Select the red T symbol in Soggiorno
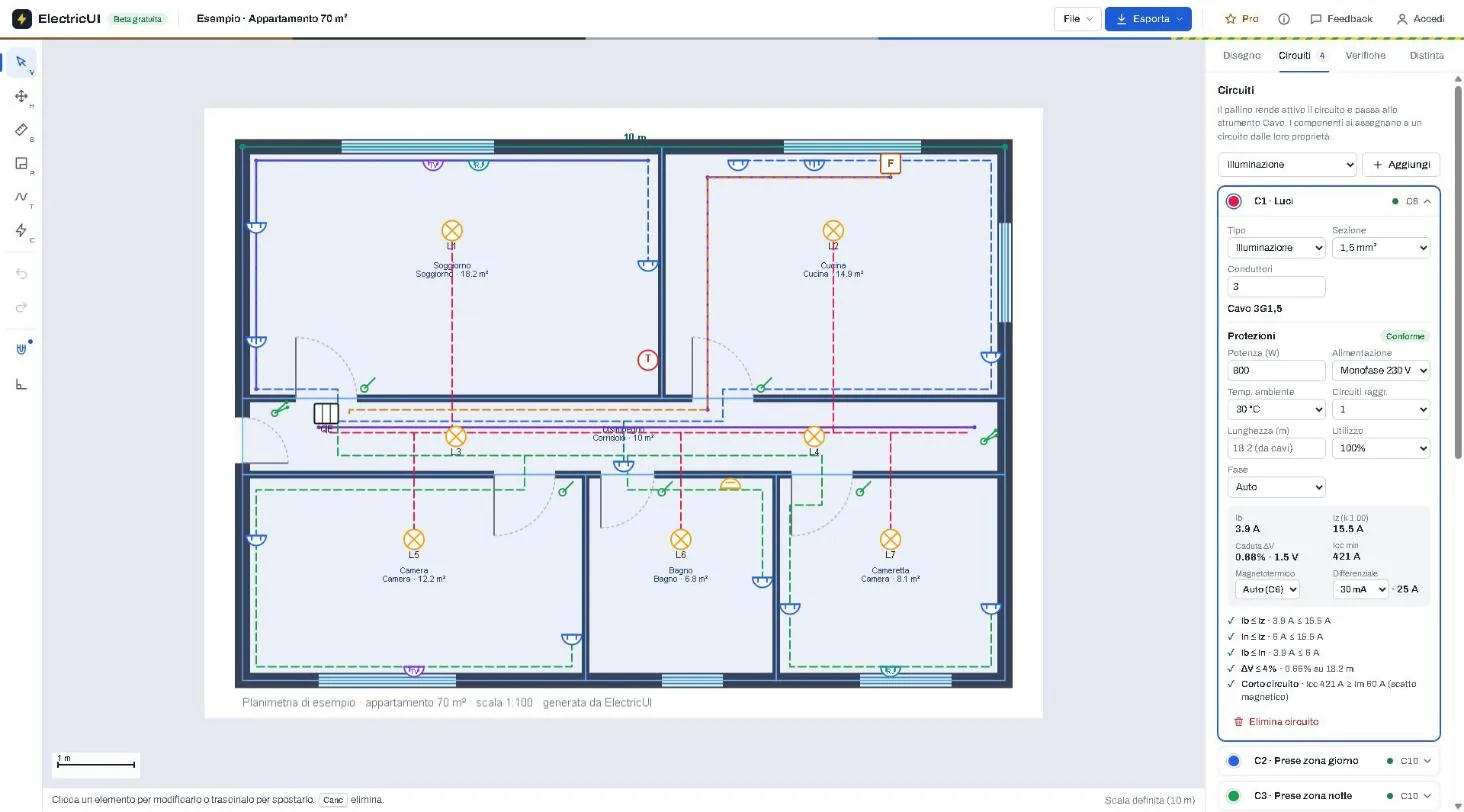This screenshot has height=812, width=1464. click(648, 359)
